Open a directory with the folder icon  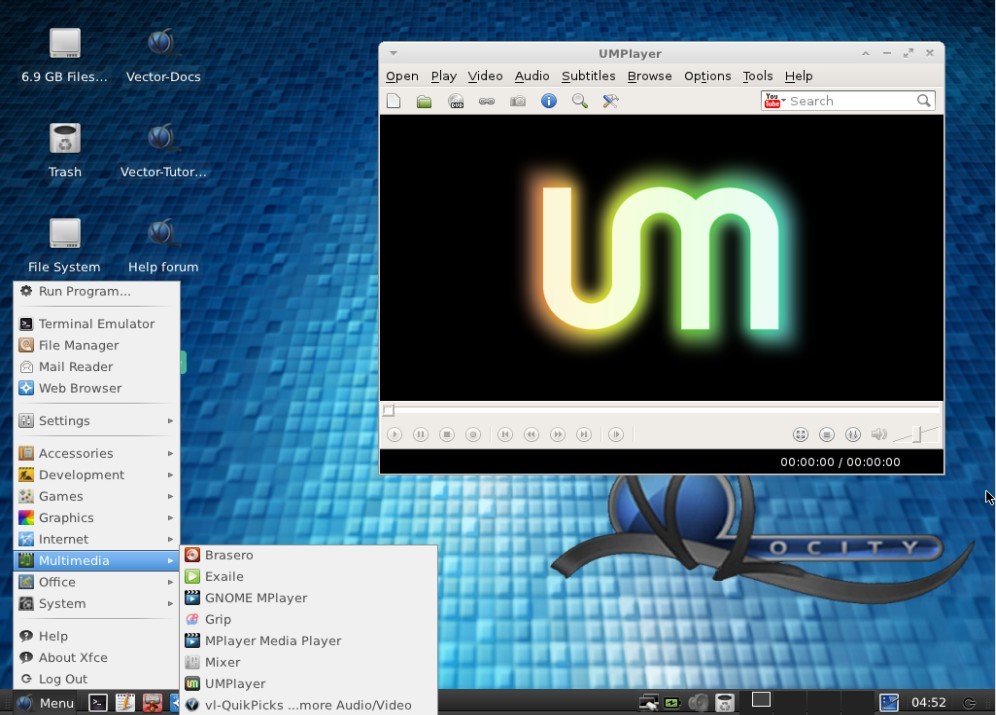[x=424, y=101]
